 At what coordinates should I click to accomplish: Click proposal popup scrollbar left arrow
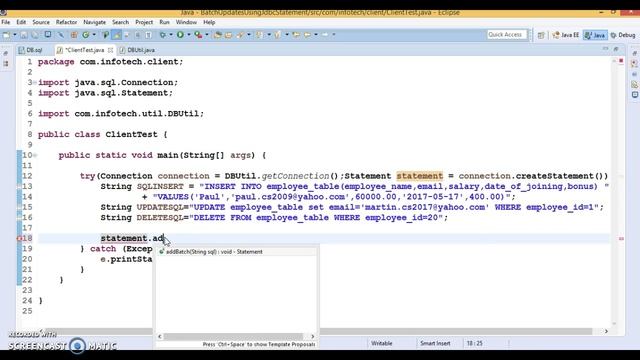pyautogui.click(x=160, y=337)
